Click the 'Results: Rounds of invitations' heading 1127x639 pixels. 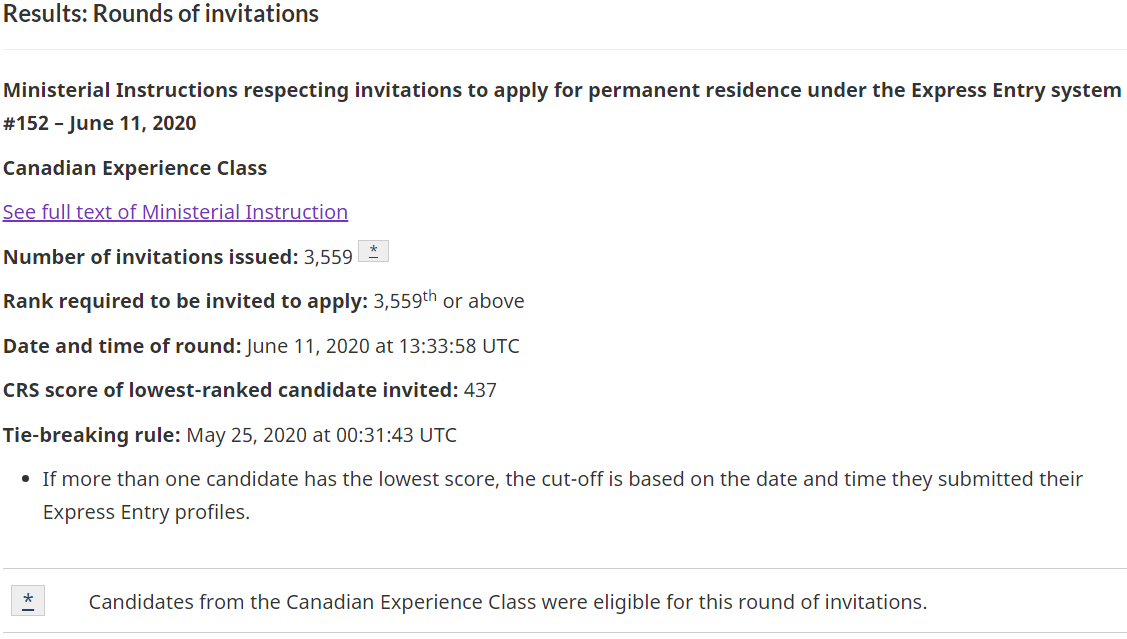click(x=161, y=14)
